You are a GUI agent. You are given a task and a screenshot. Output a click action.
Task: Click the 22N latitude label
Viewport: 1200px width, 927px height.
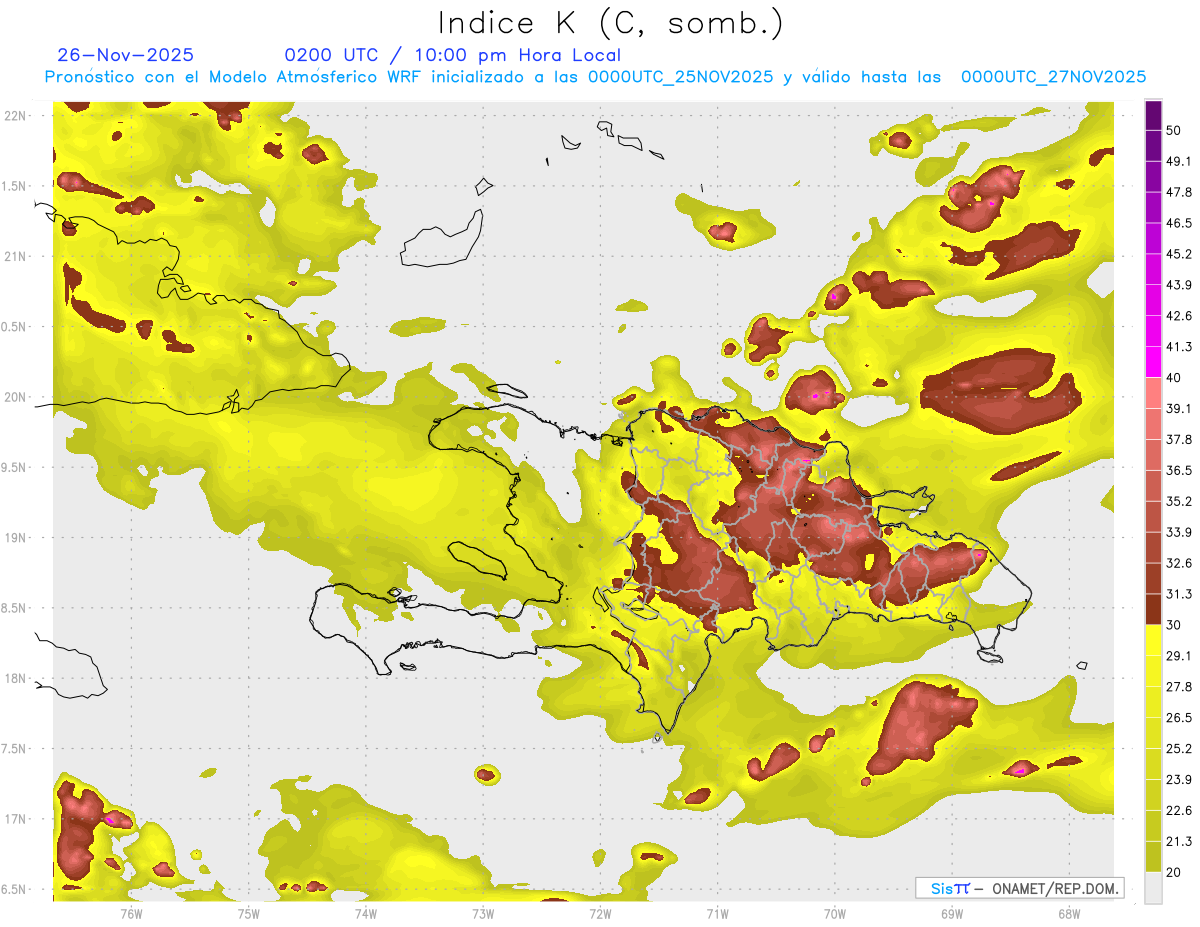(15, 116)
